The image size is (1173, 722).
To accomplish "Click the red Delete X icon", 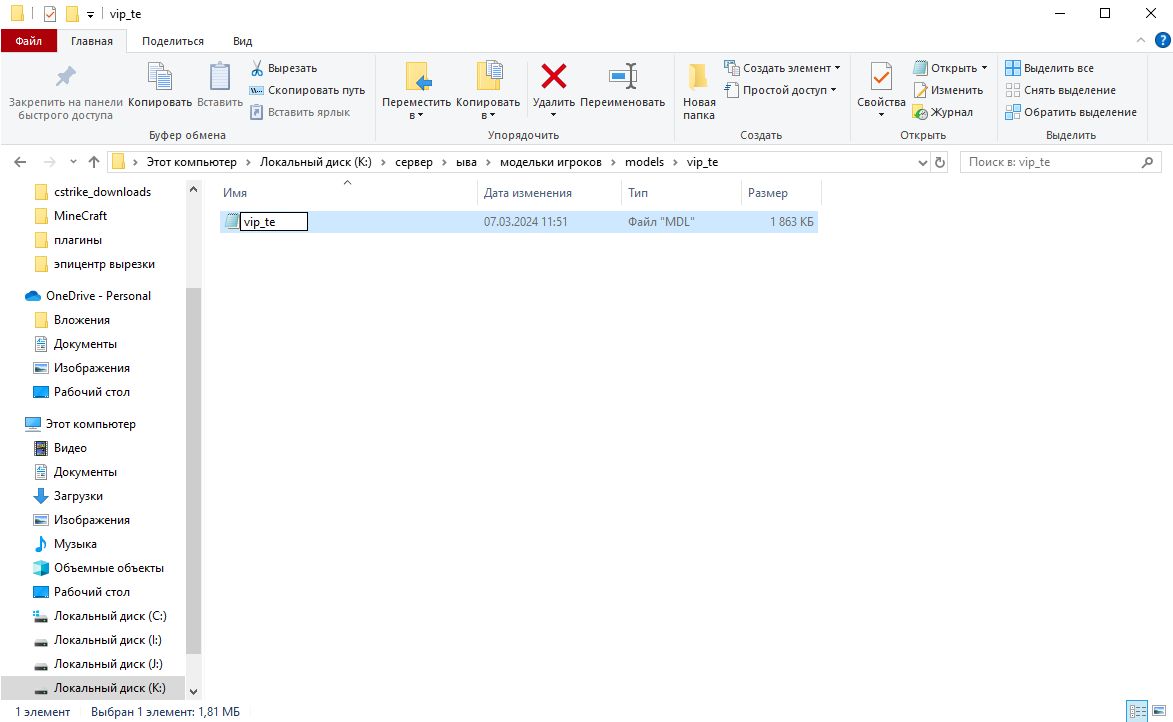I will point(553,77).
